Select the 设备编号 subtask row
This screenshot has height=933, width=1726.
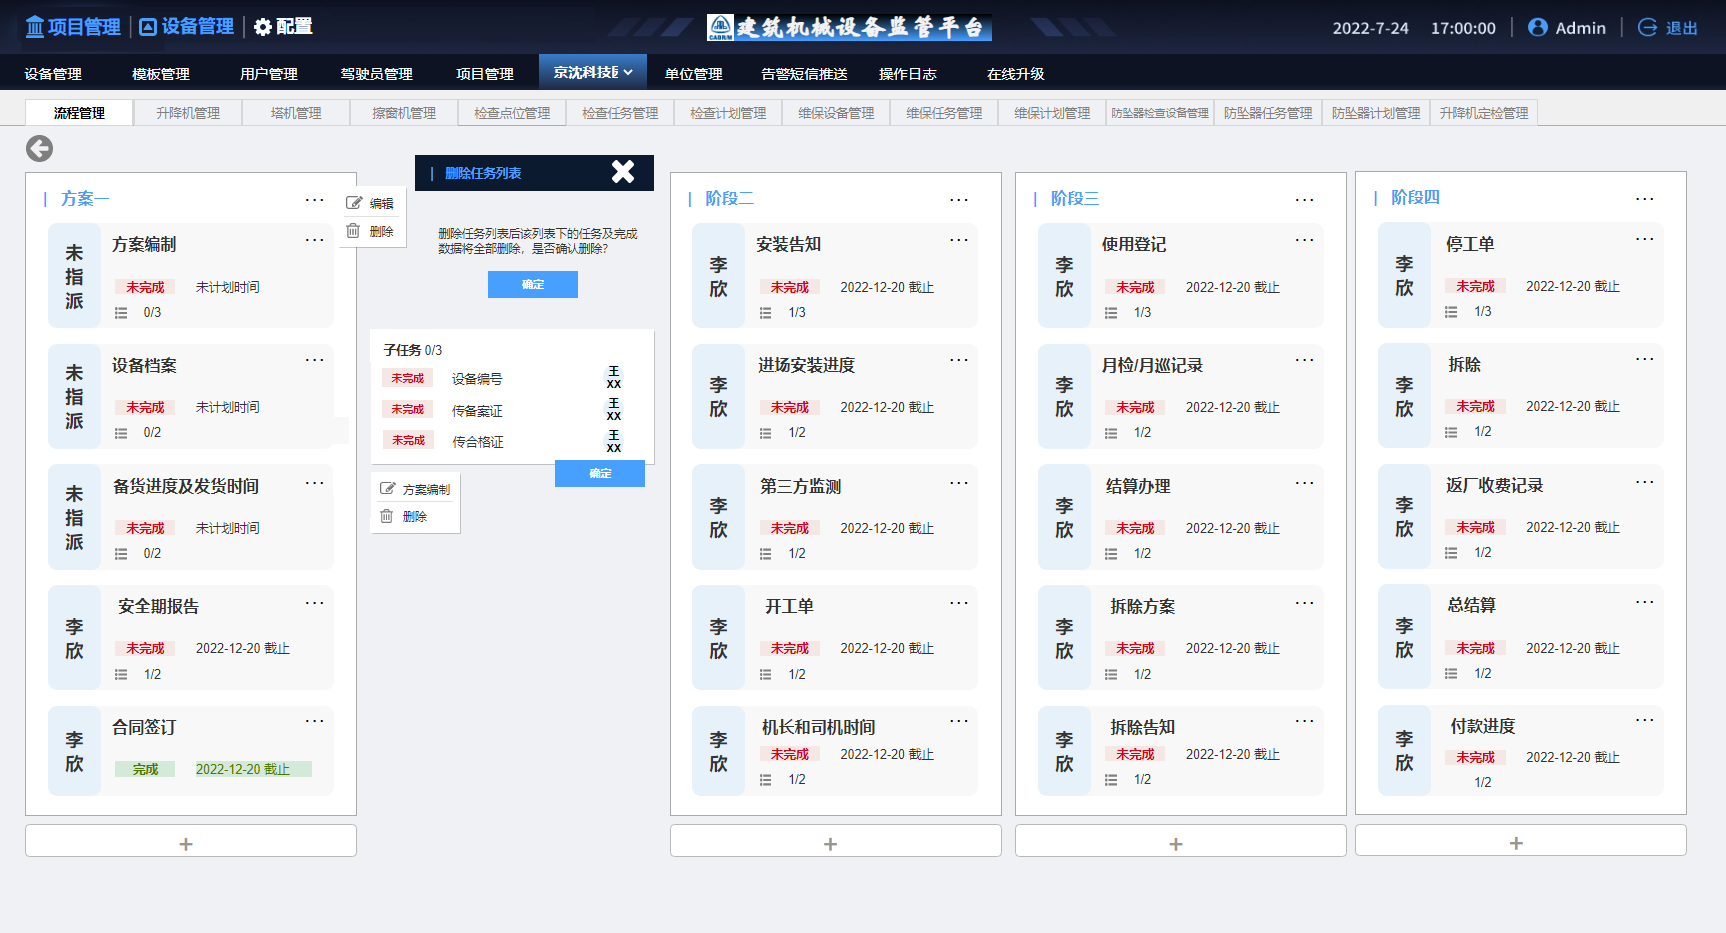(x=507, y=379)
